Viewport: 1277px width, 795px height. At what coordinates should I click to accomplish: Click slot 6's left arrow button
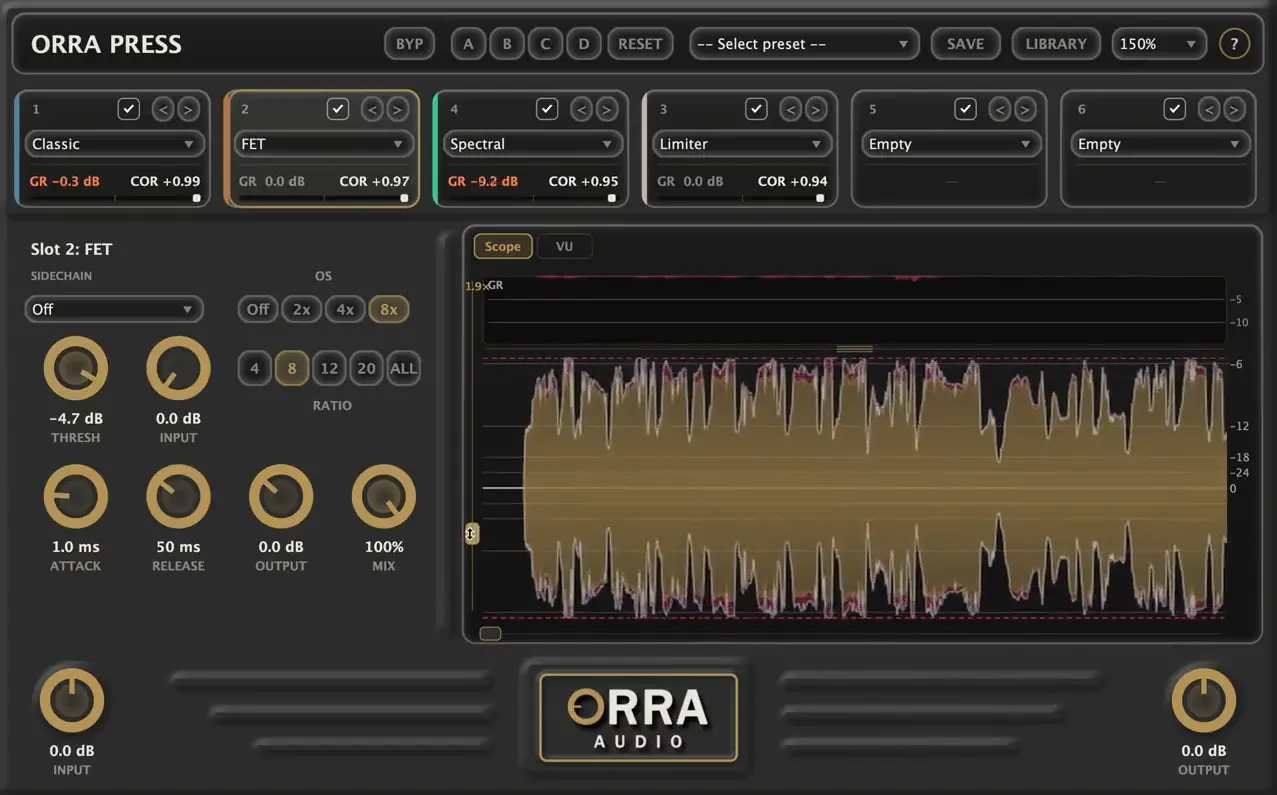(x=1209, y=109)
